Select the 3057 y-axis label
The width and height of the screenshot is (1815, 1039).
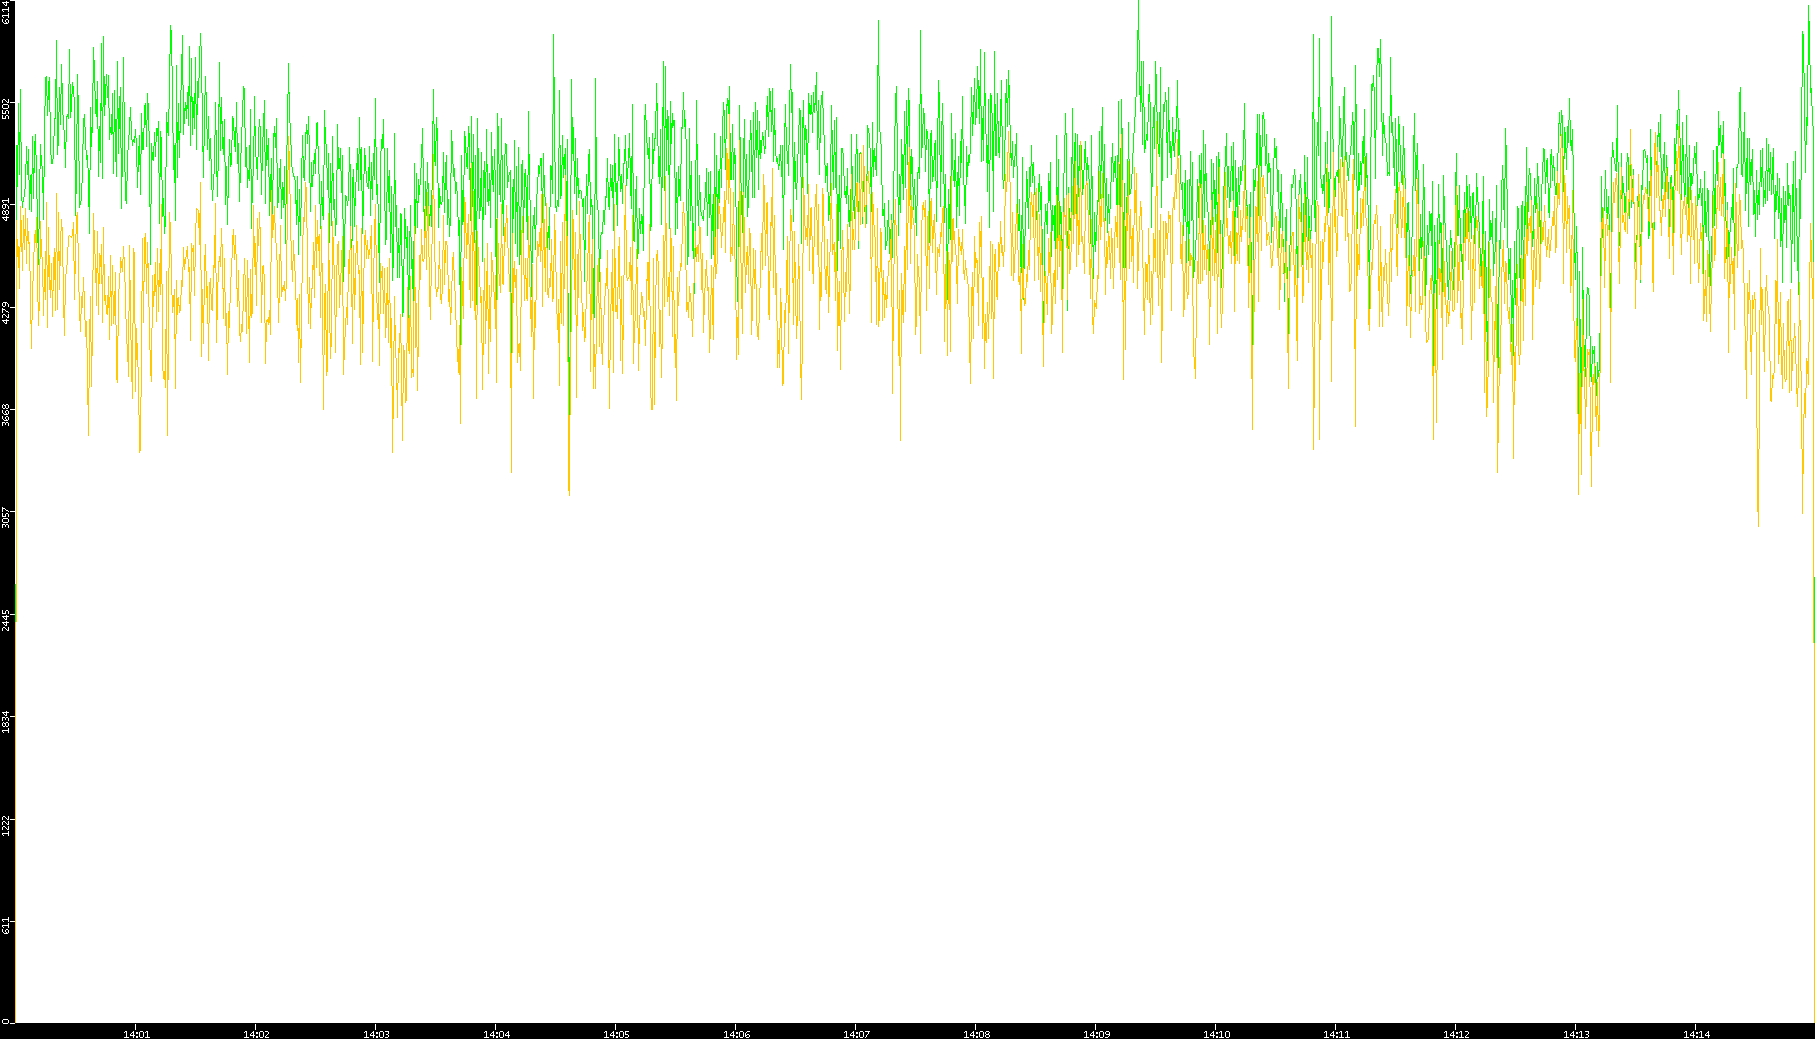click(x=7, y=517)
